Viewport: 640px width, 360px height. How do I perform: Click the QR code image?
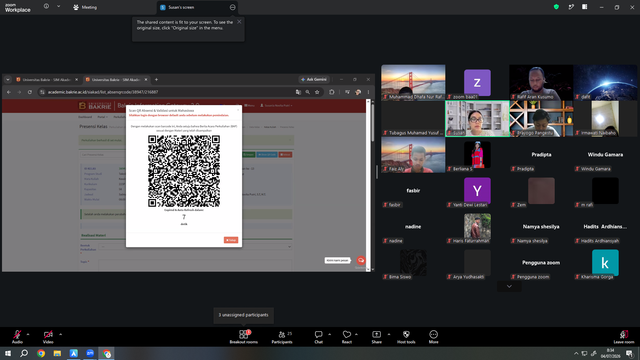coord(184,171)
